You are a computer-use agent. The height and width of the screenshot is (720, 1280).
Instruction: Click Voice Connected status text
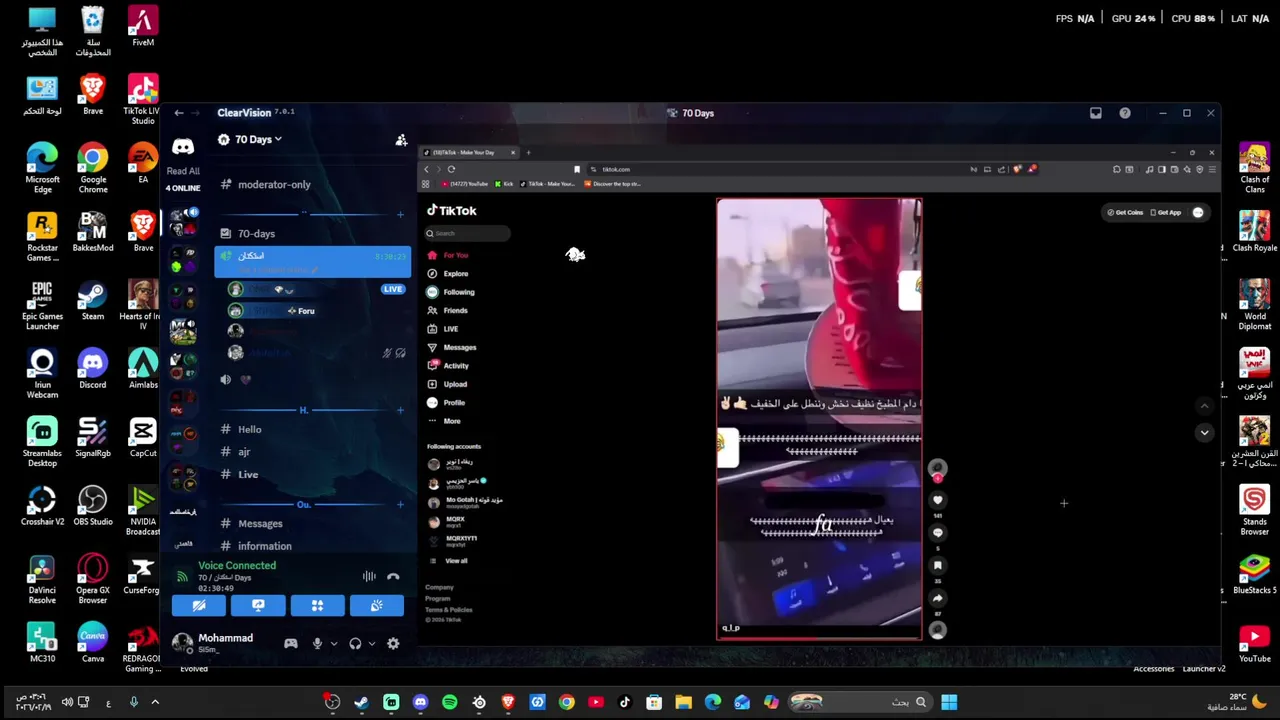coord(237,565)
